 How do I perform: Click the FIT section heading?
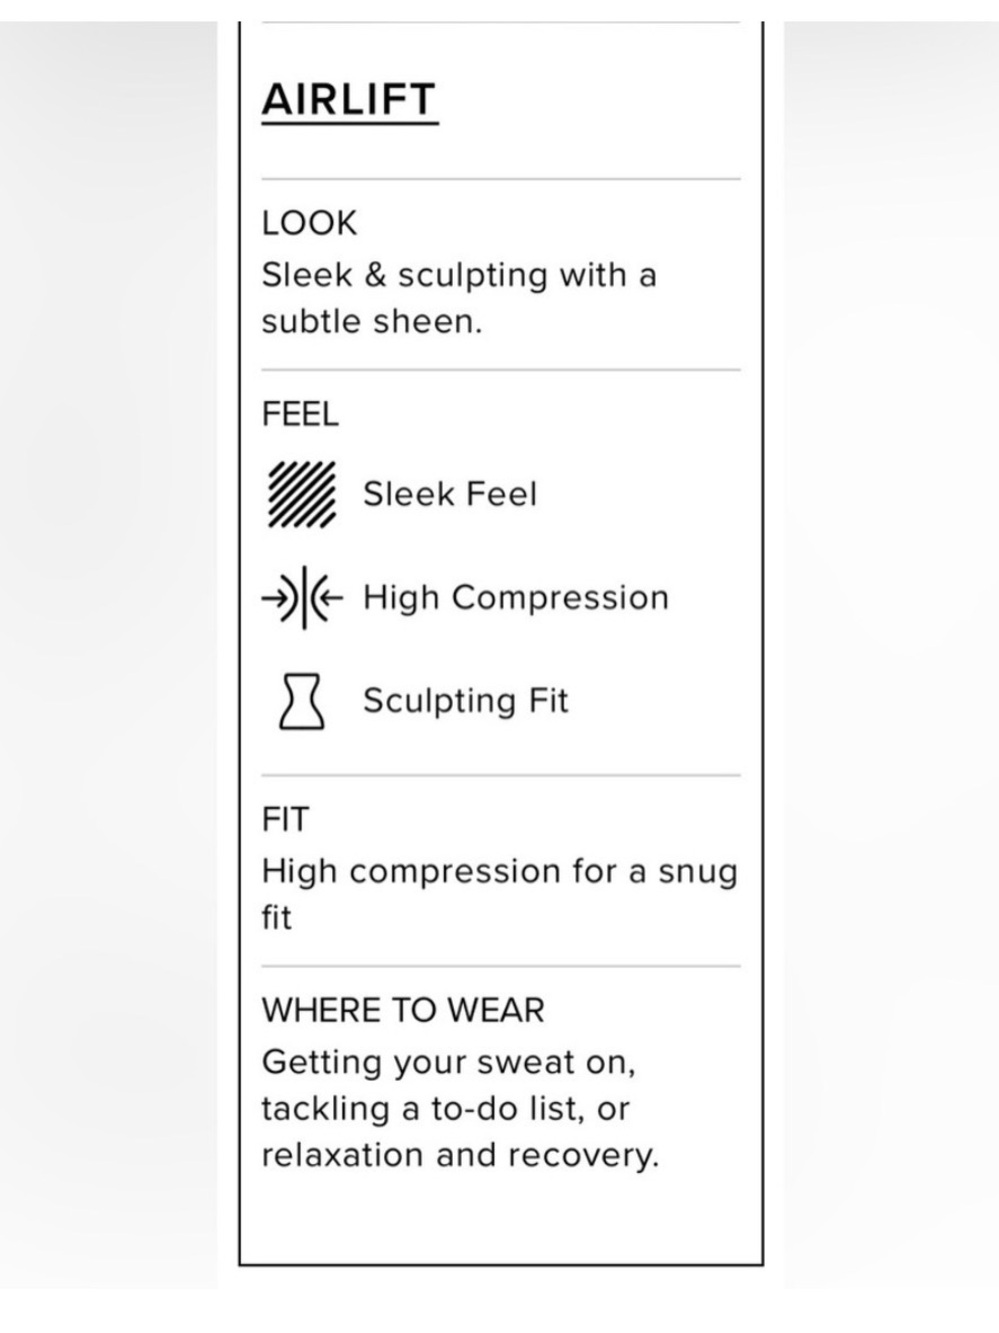(285, 820)
